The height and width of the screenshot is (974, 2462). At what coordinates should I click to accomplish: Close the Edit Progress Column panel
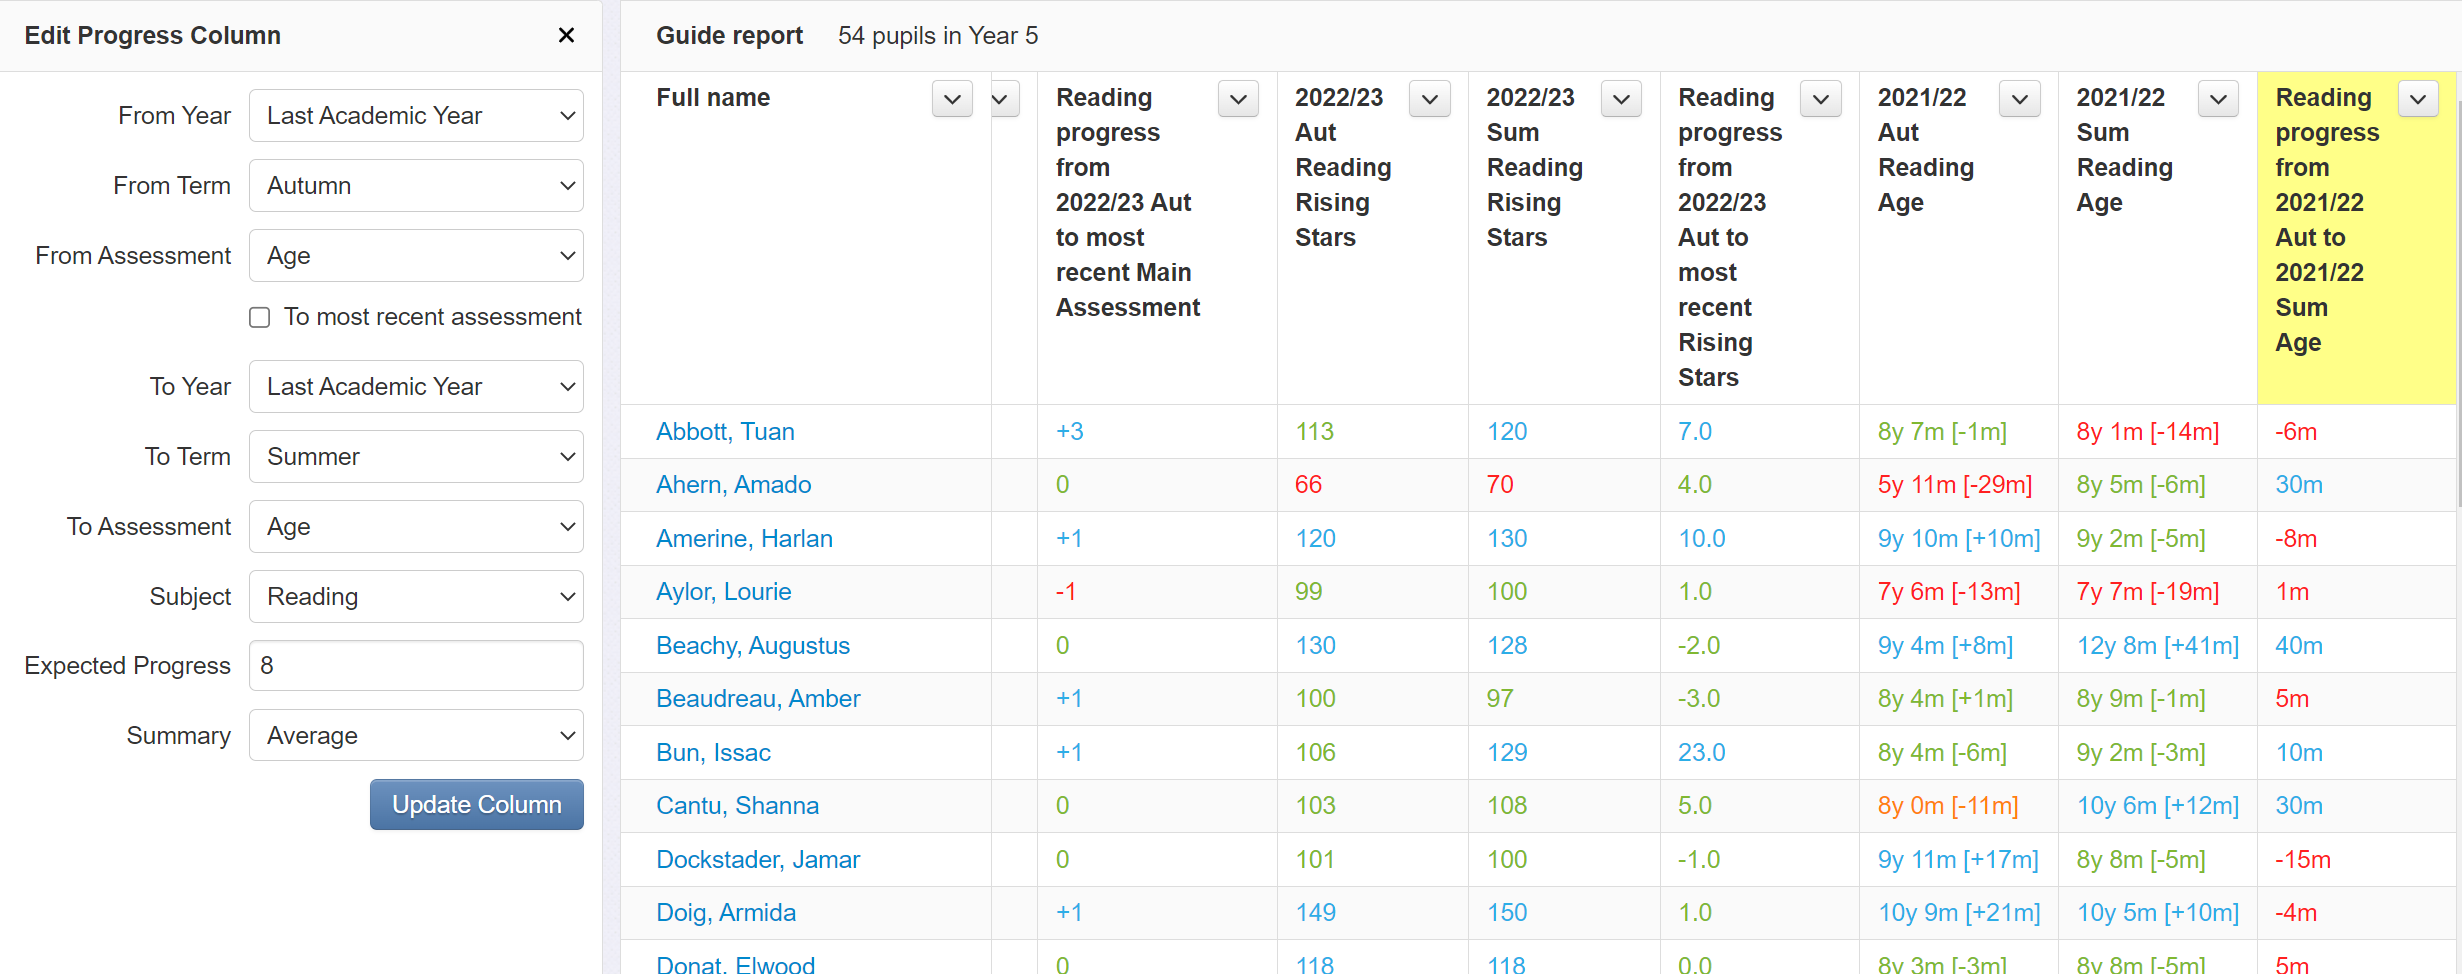tap(566, 35)
